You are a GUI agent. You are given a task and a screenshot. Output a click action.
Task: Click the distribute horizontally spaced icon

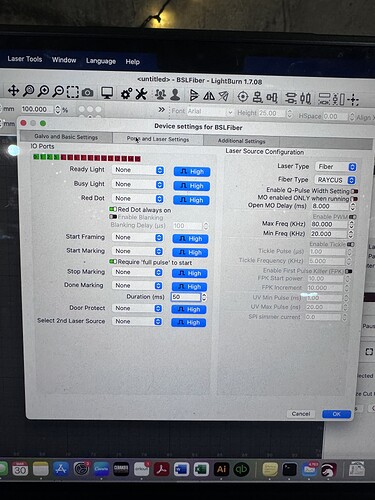pos(291,98)
